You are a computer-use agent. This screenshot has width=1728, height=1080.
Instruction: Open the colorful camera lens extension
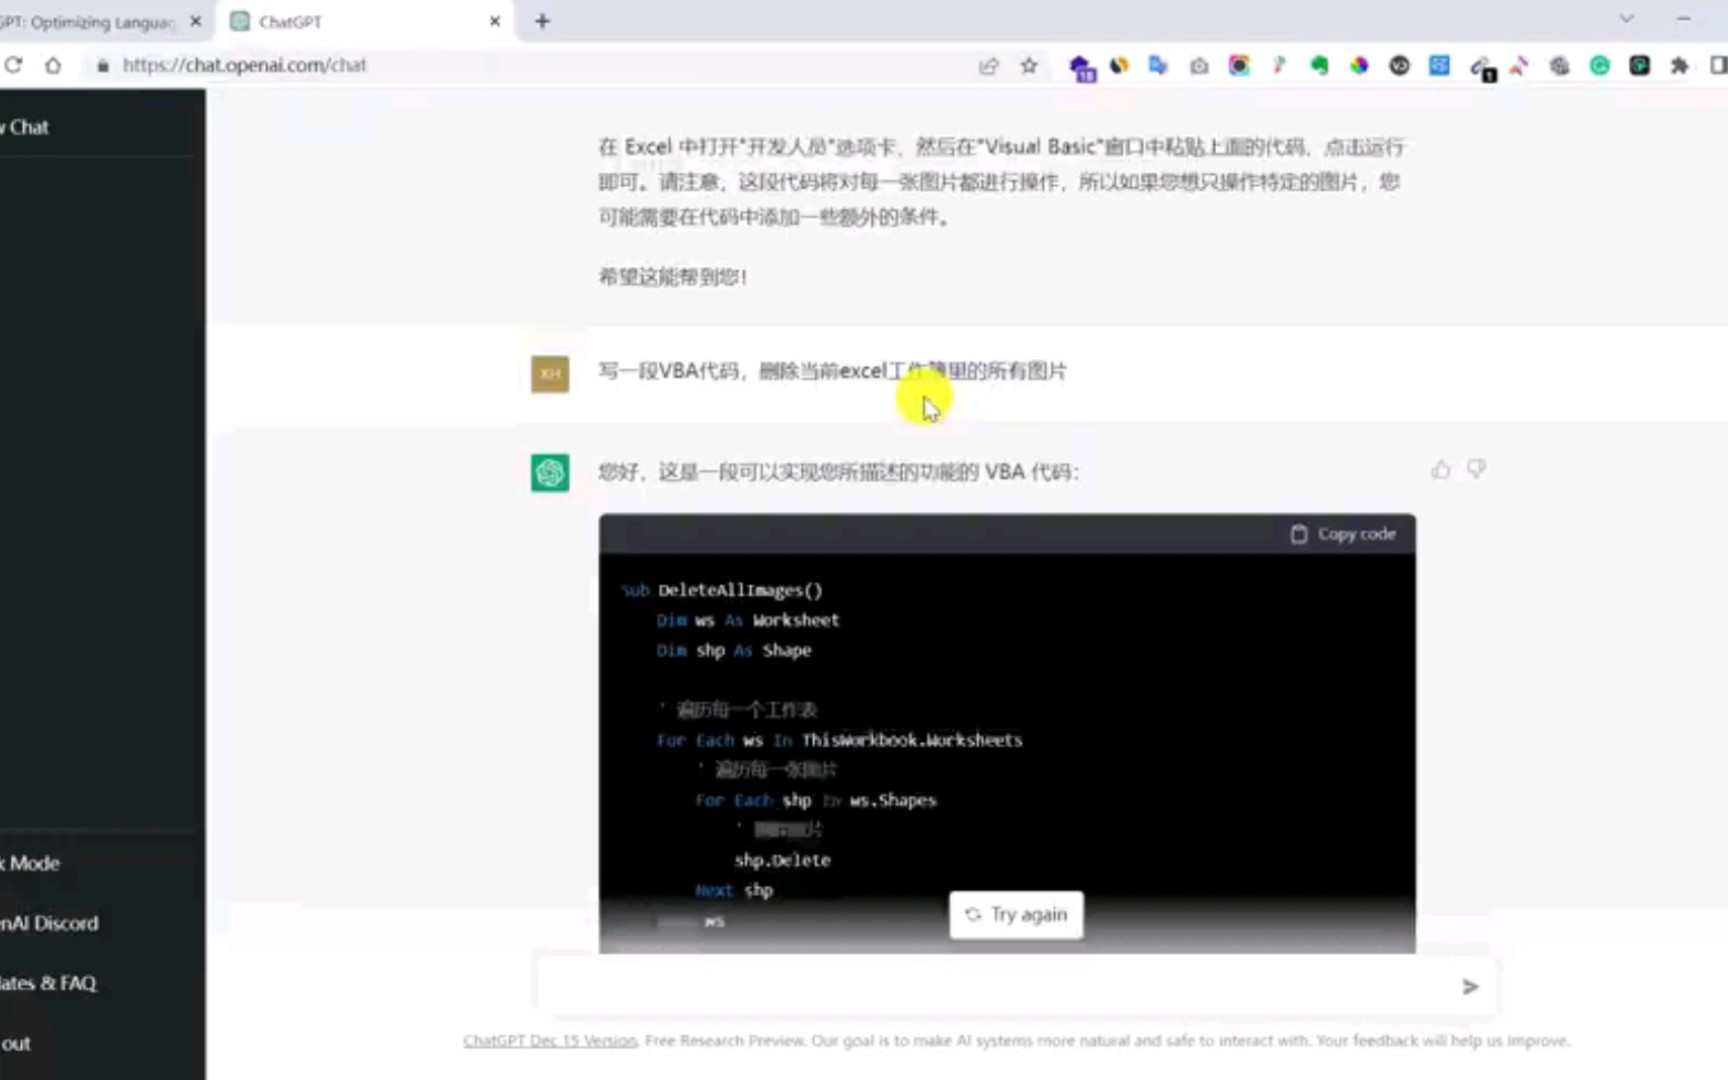1239,66
